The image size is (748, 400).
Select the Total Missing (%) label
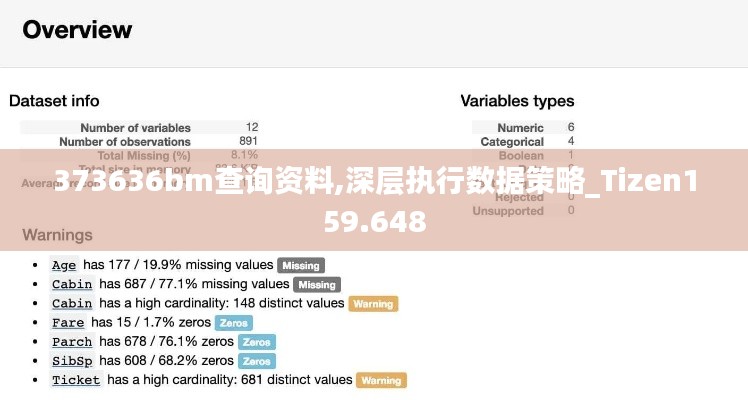tap(144, 155)
